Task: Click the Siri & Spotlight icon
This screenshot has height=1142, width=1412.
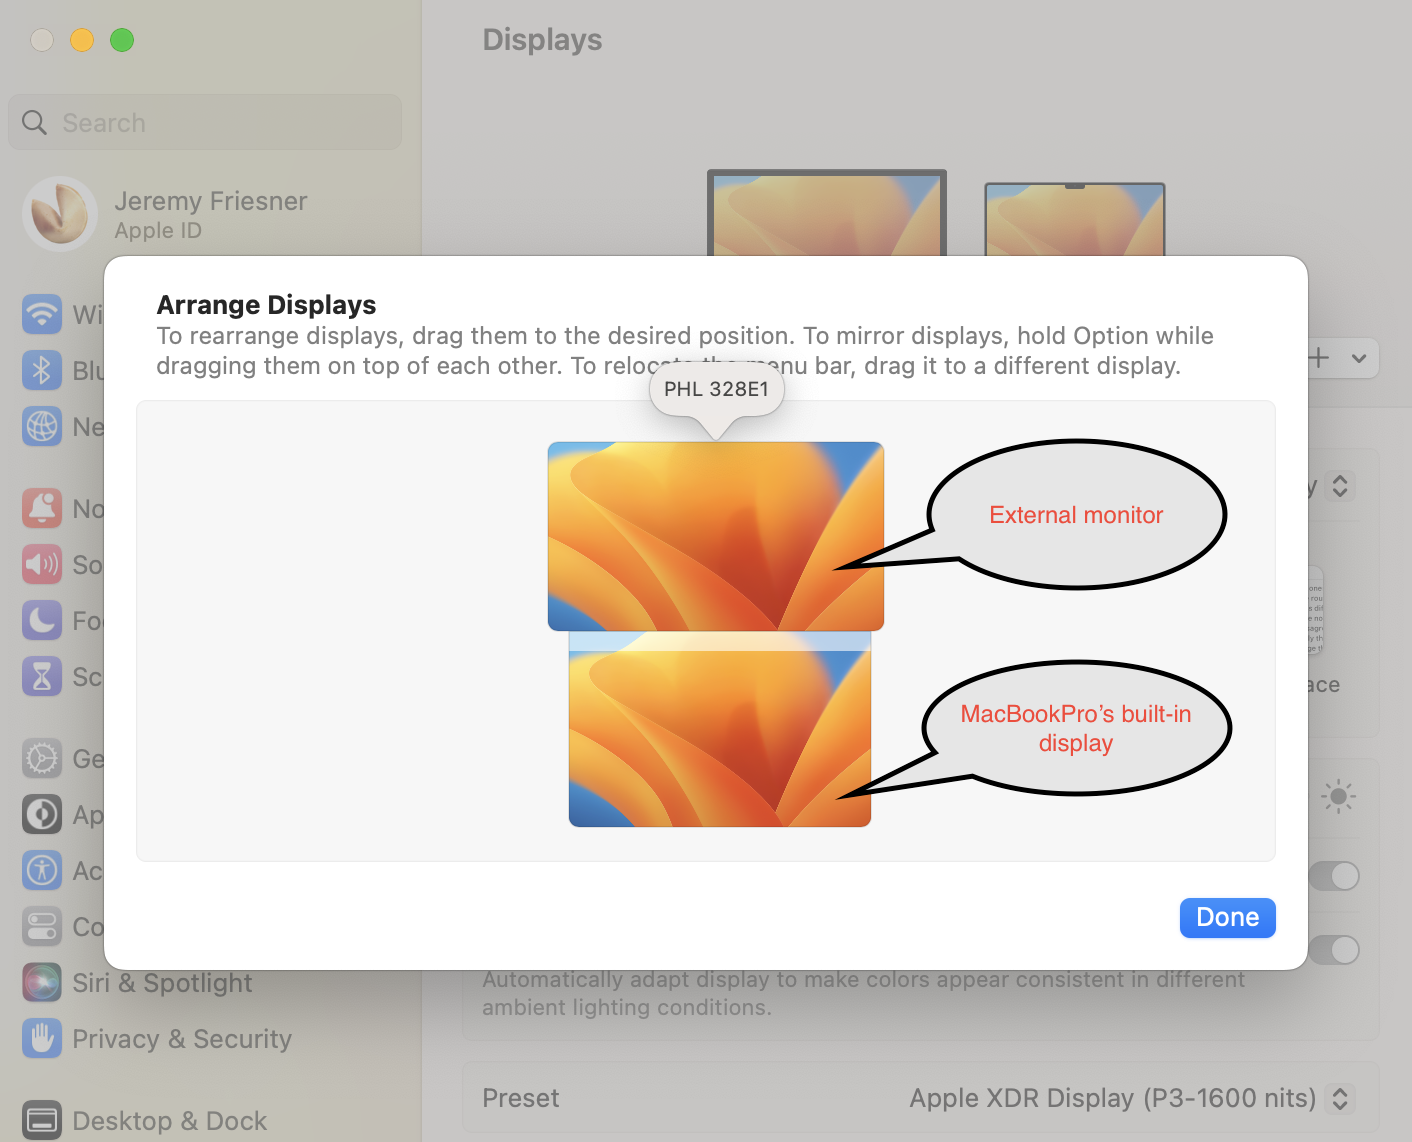Action: tap(42, 982)
